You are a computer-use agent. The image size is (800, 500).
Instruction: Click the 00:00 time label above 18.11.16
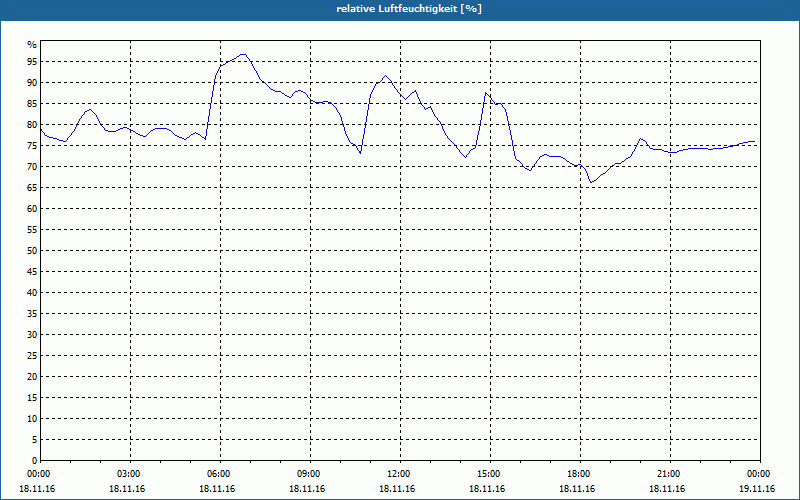pyautogui.click(x=38, y=474)
